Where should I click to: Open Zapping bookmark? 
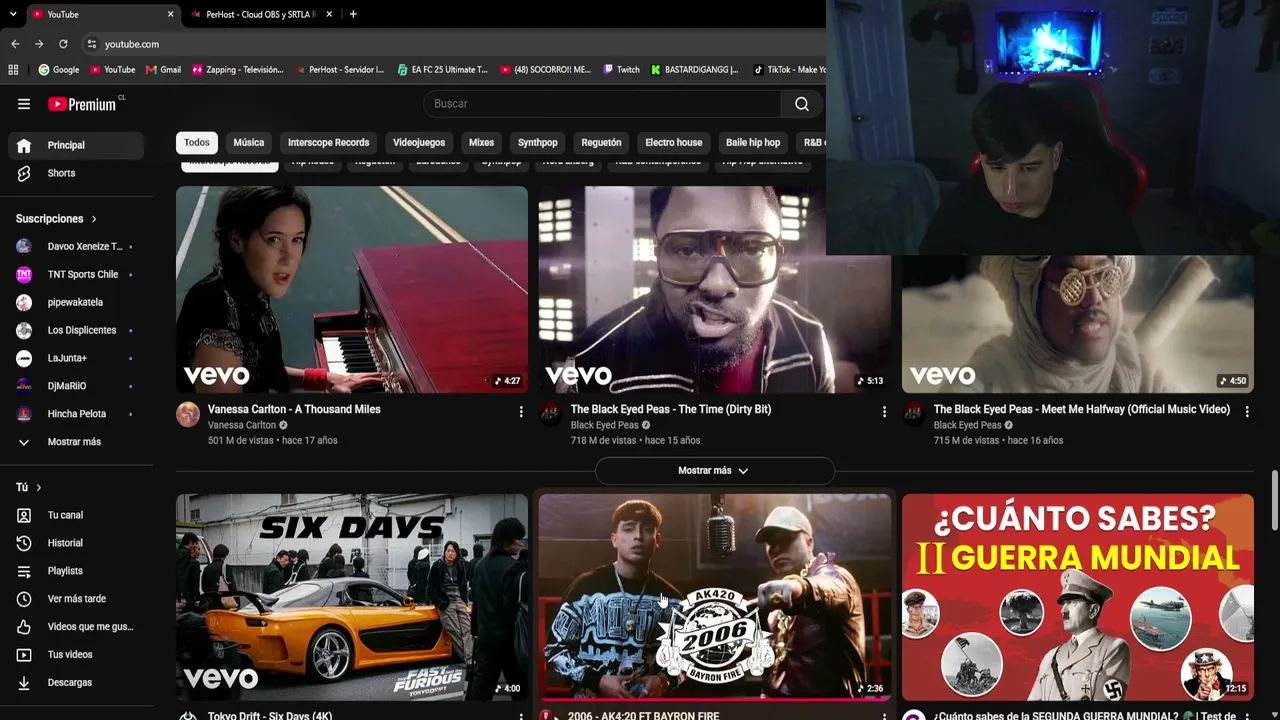tap(237, 70)
